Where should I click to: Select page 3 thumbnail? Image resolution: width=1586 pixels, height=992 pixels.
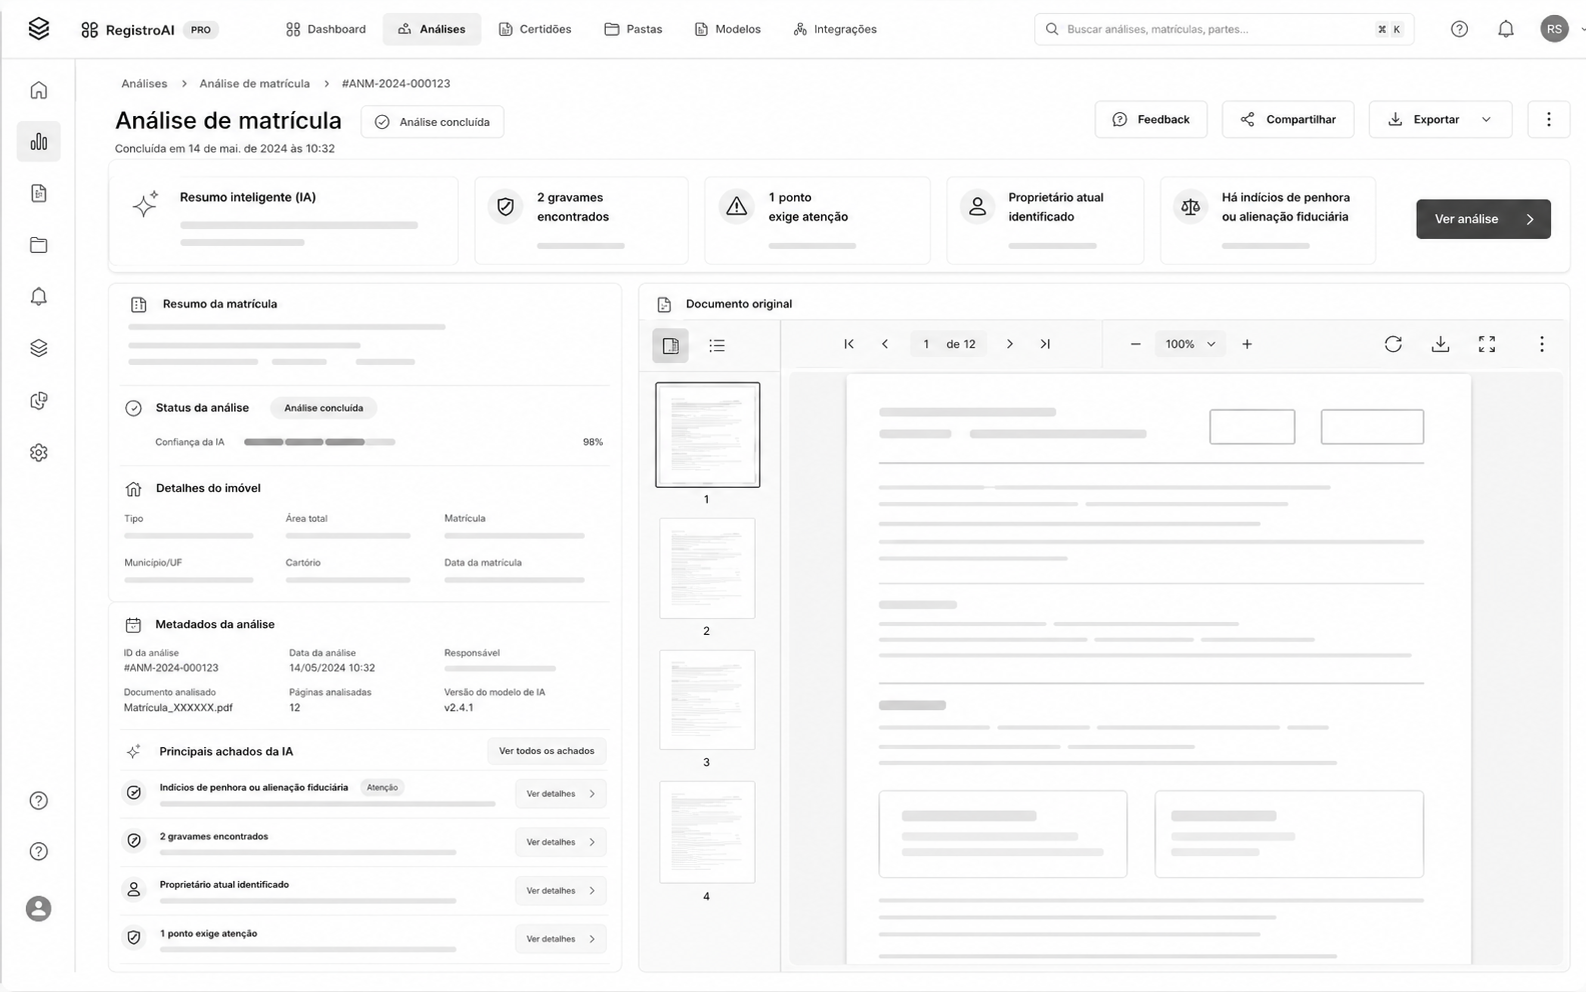(707, 700)
